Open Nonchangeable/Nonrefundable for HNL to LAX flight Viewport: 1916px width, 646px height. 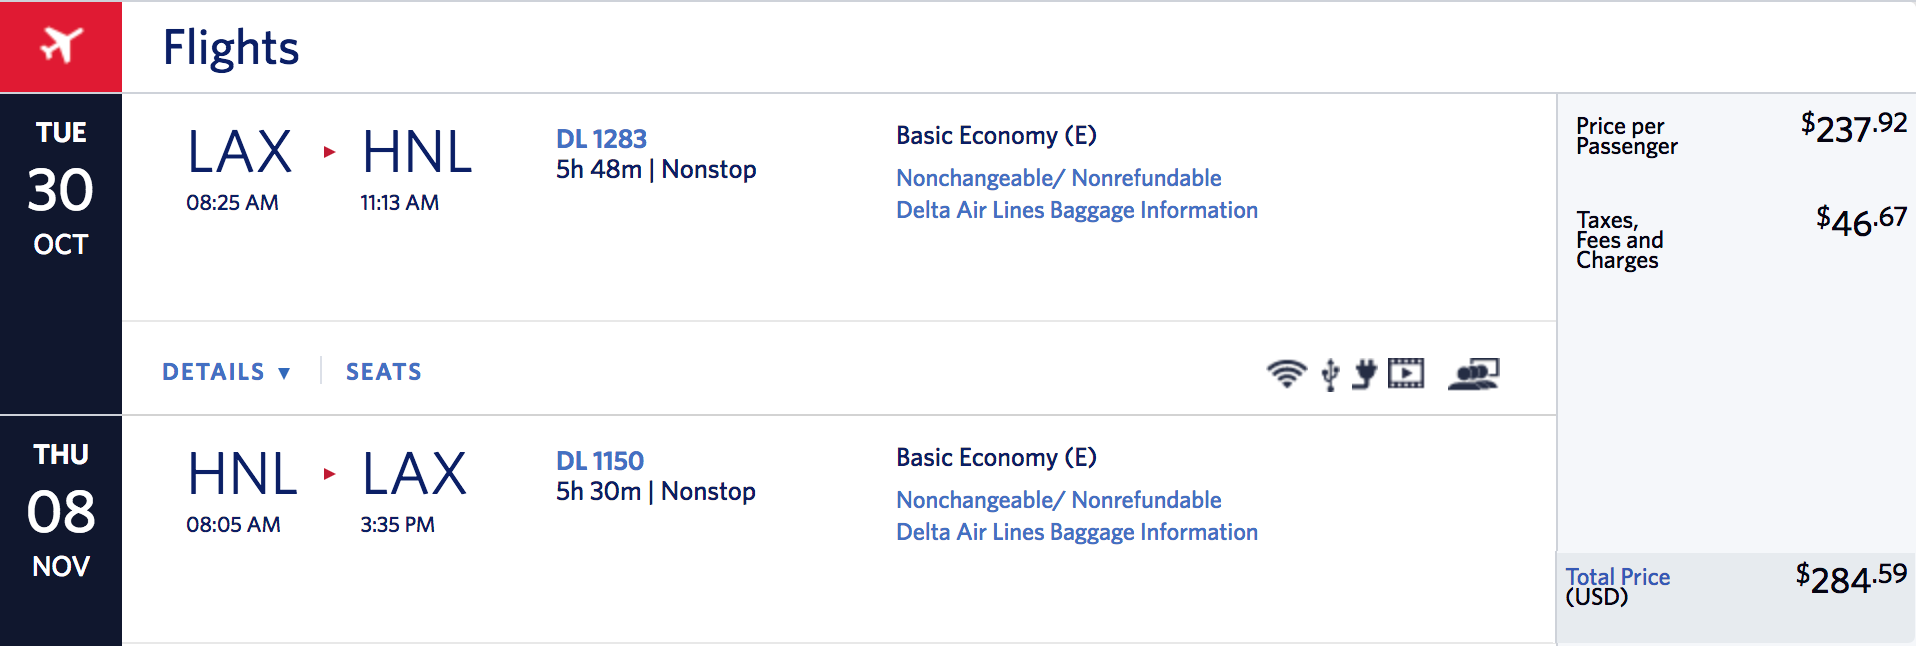pyautogui.click(x=1058, y=500)
